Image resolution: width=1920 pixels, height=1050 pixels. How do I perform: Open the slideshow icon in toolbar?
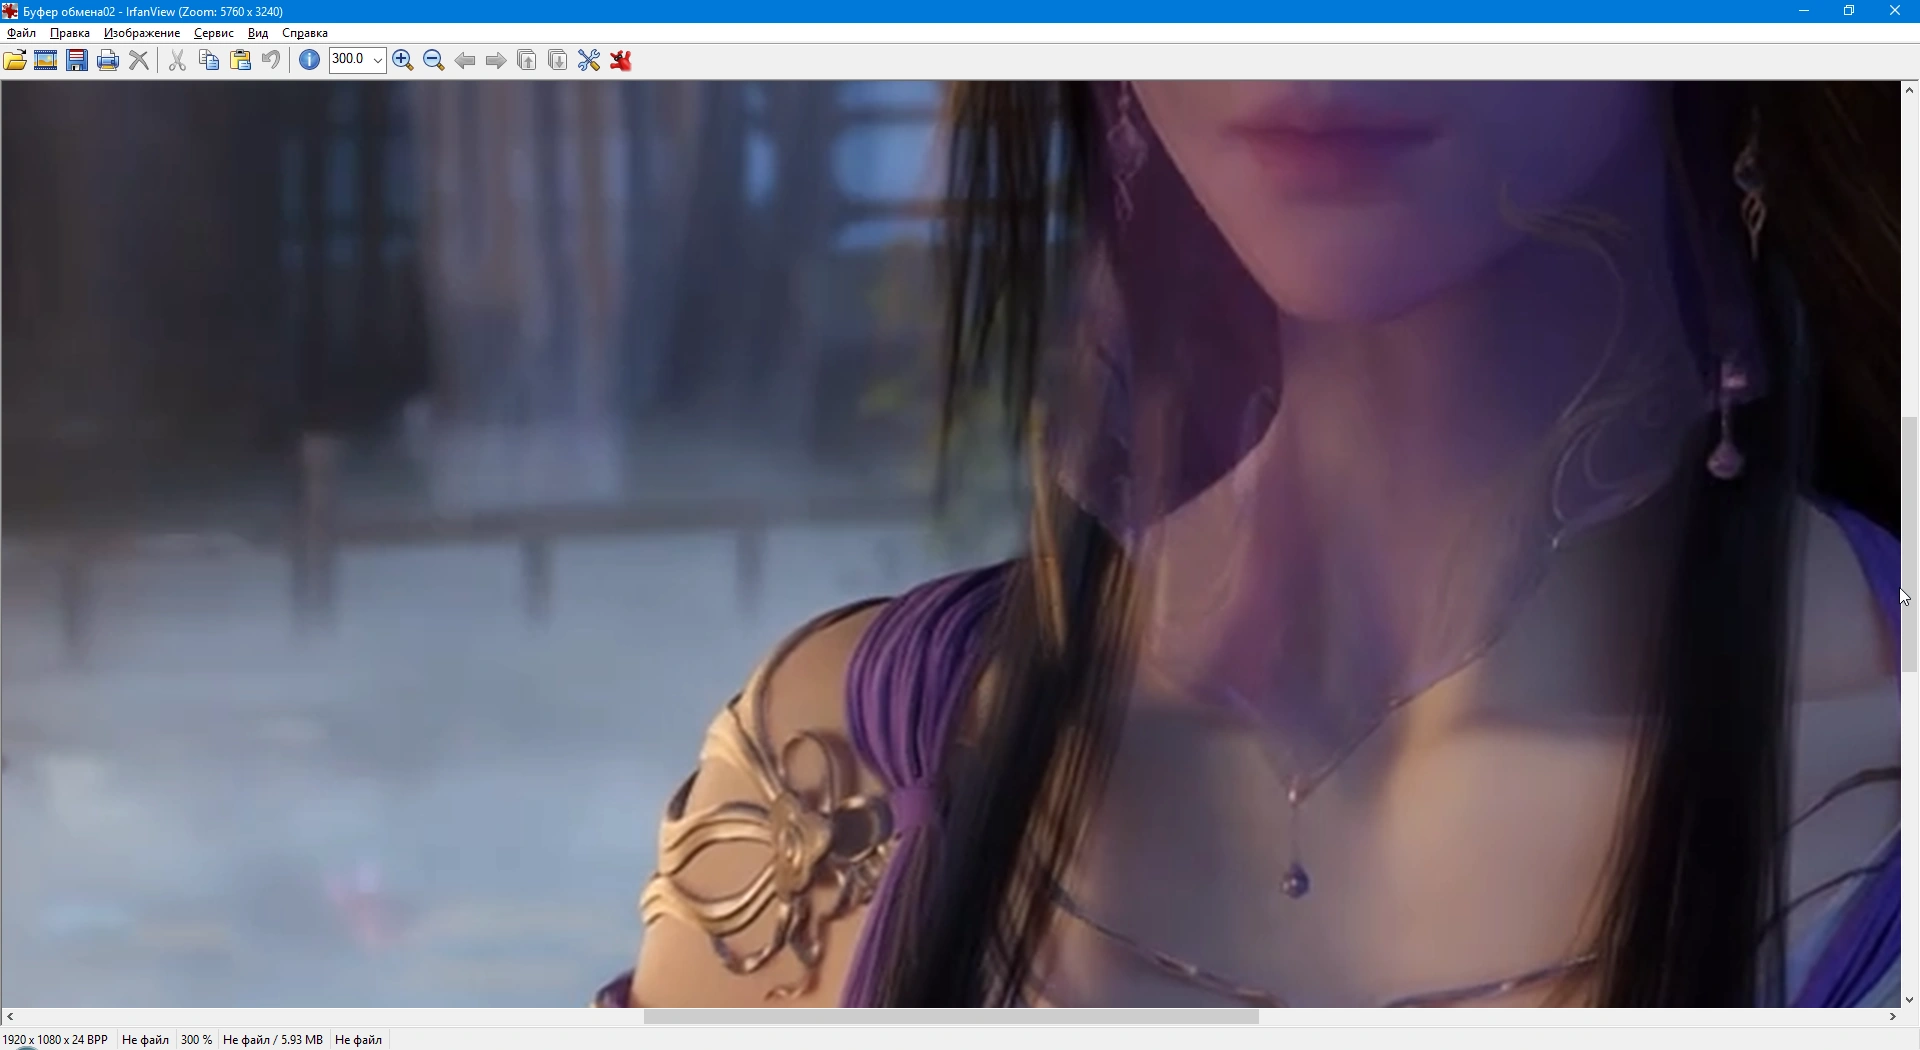pos(46,60)
